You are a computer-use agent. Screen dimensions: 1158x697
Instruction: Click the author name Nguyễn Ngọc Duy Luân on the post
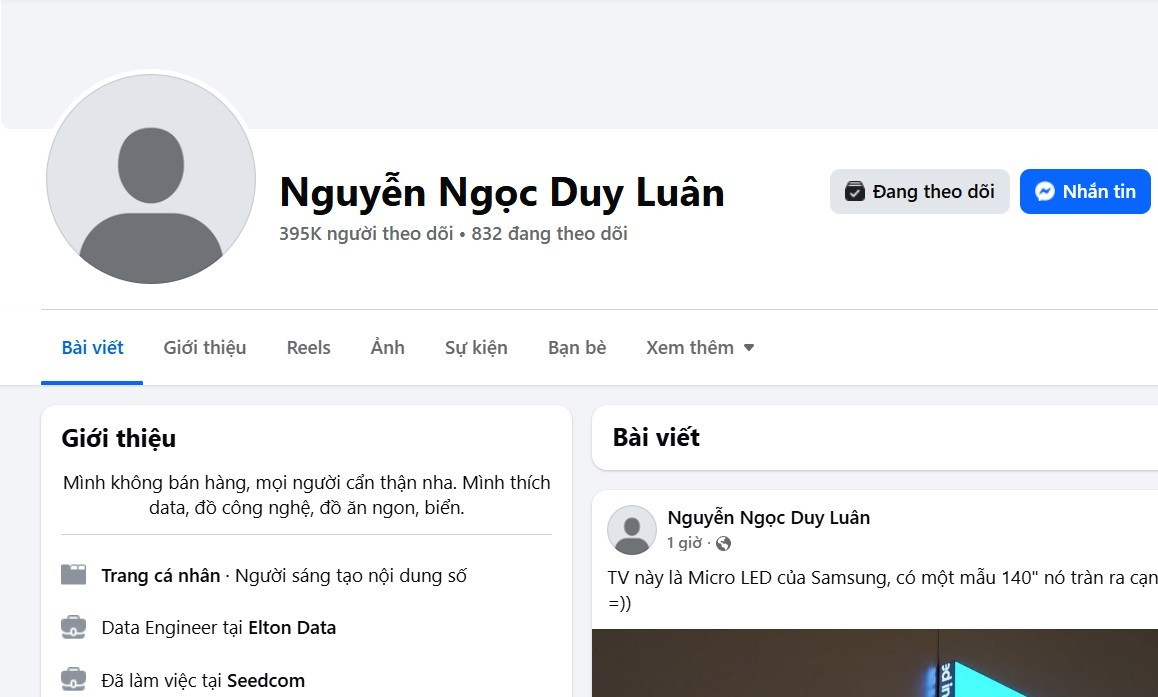click(769, 517)
